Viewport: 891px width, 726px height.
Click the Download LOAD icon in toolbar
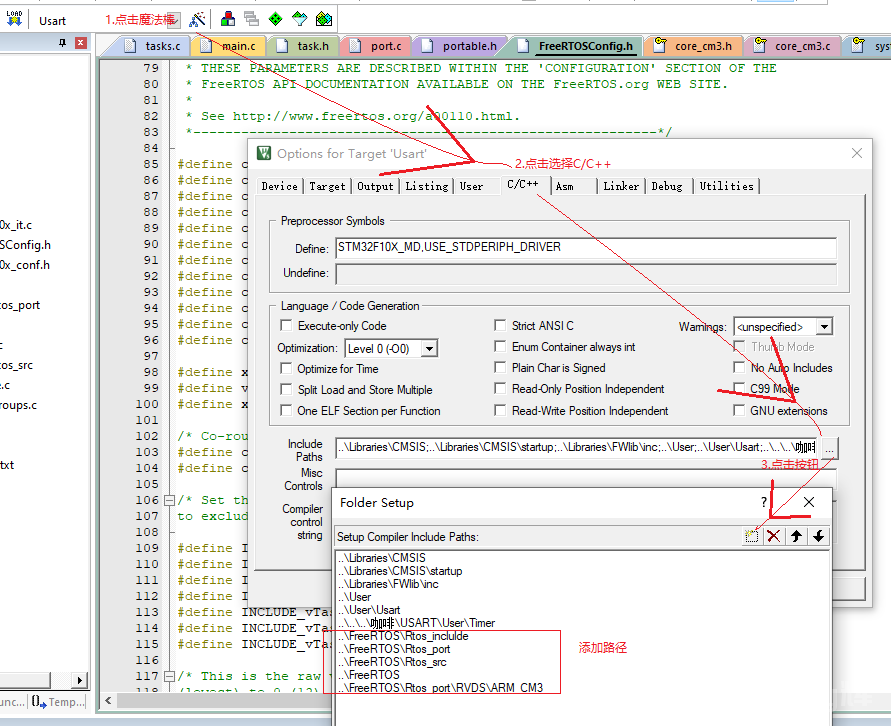[14, 19]
